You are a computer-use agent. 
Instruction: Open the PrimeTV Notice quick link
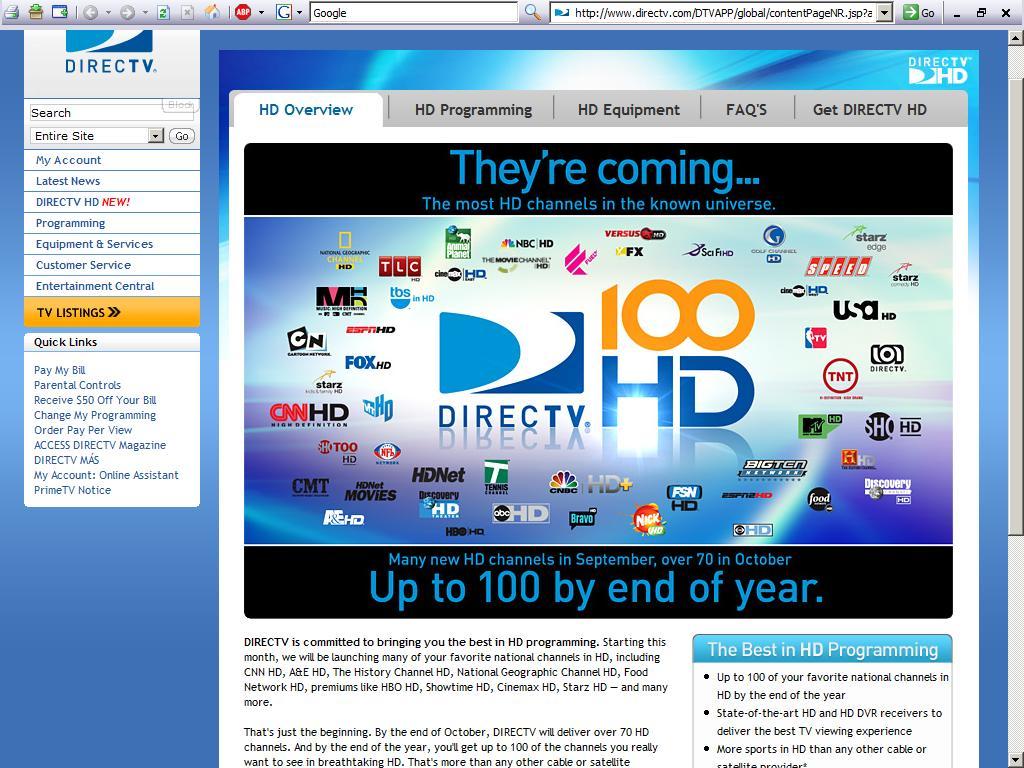coord(72,490)
